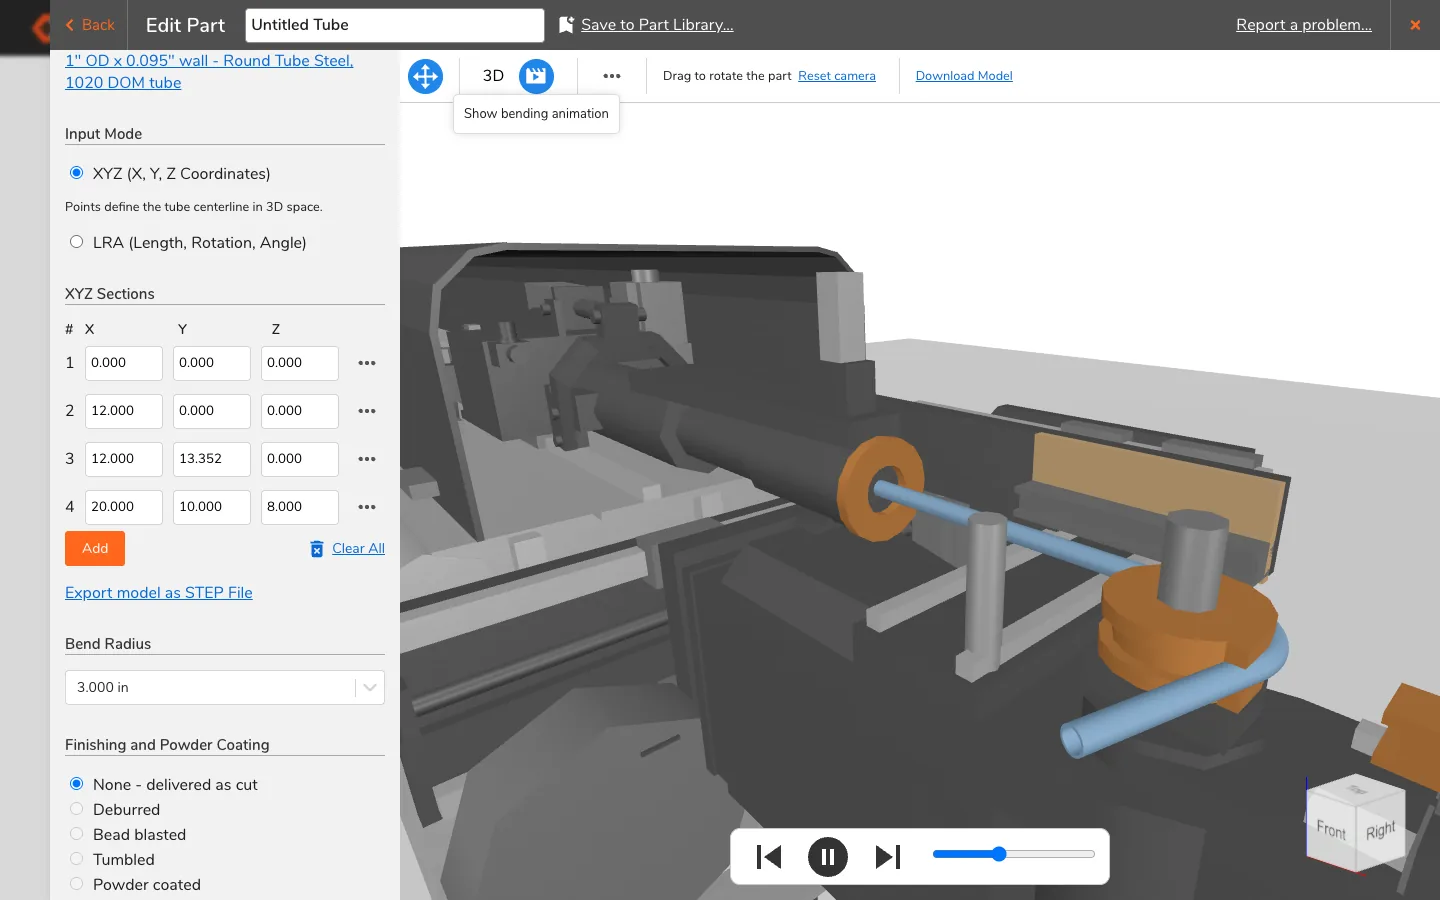
Task: Go Back from Edit Part
Action: click(90, 25)
